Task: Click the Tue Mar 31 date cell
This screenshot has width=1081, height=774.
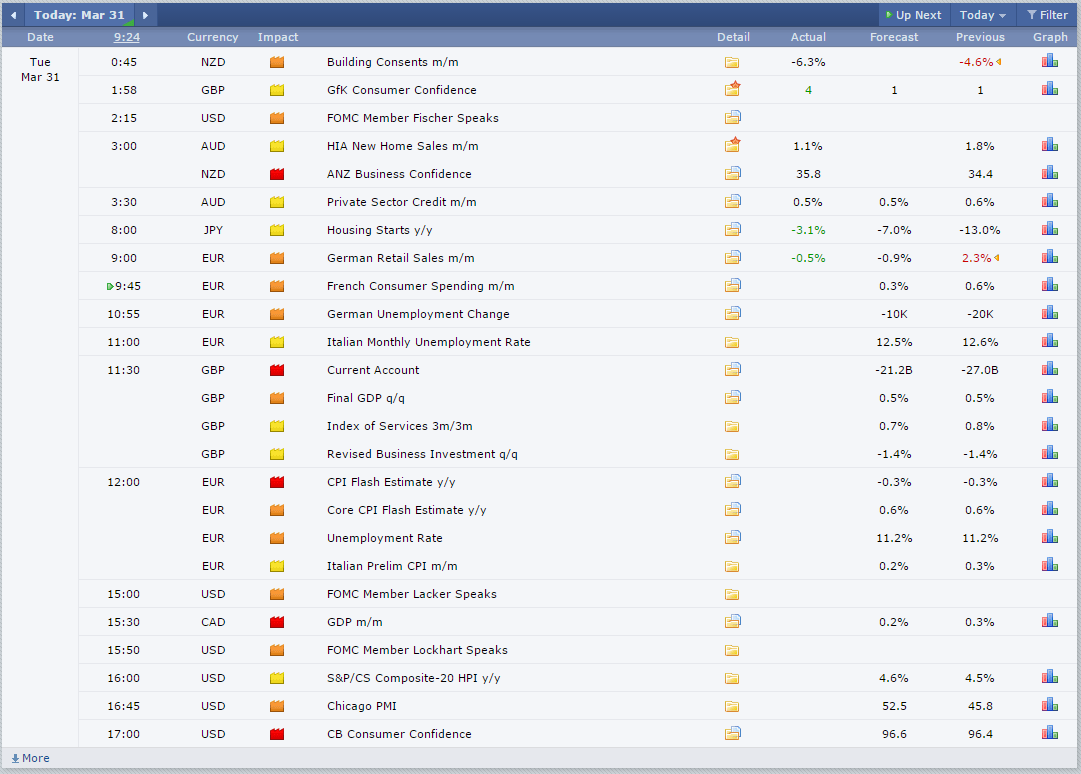Action: (x=40, y=70)
